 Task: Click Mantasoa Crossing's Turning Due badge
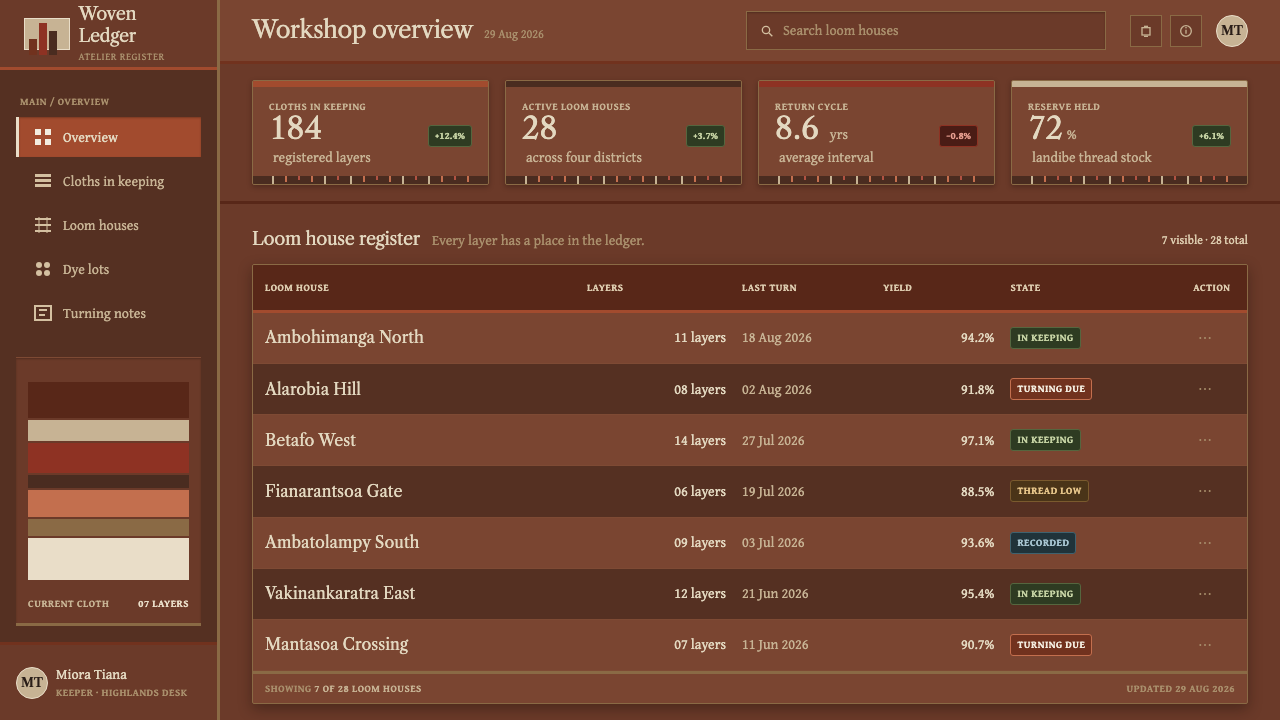point(1051,645)
